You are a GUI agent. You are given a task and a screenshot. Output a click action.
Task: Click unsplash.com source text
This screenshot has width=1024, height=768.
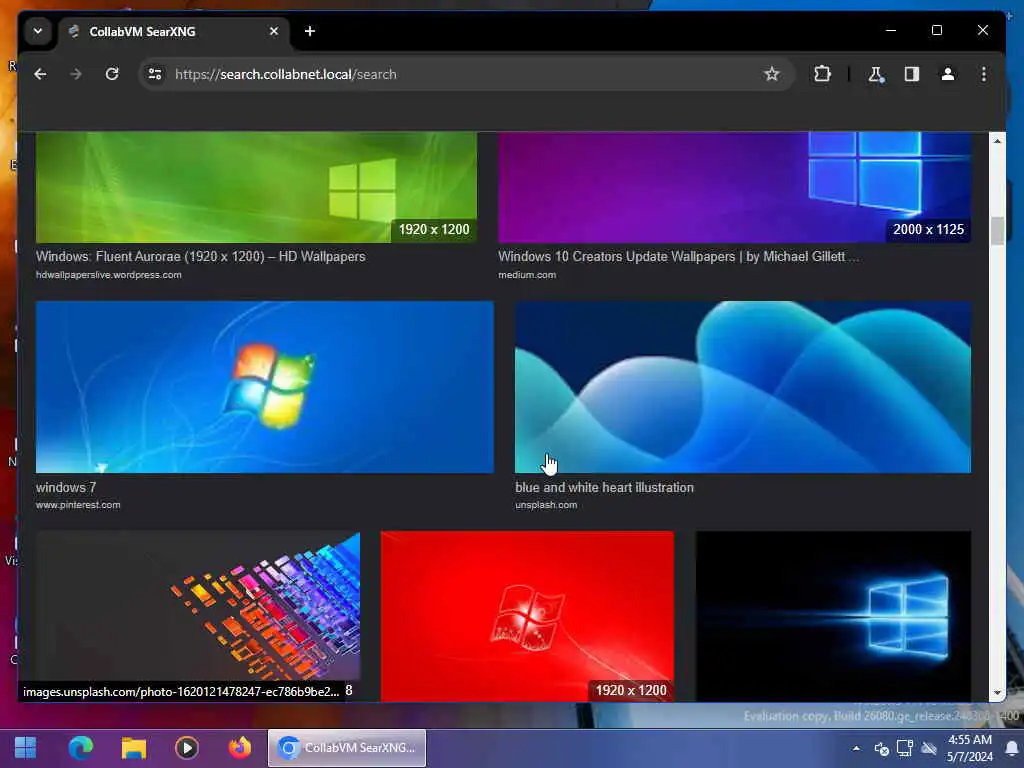(x=546, y=505)
